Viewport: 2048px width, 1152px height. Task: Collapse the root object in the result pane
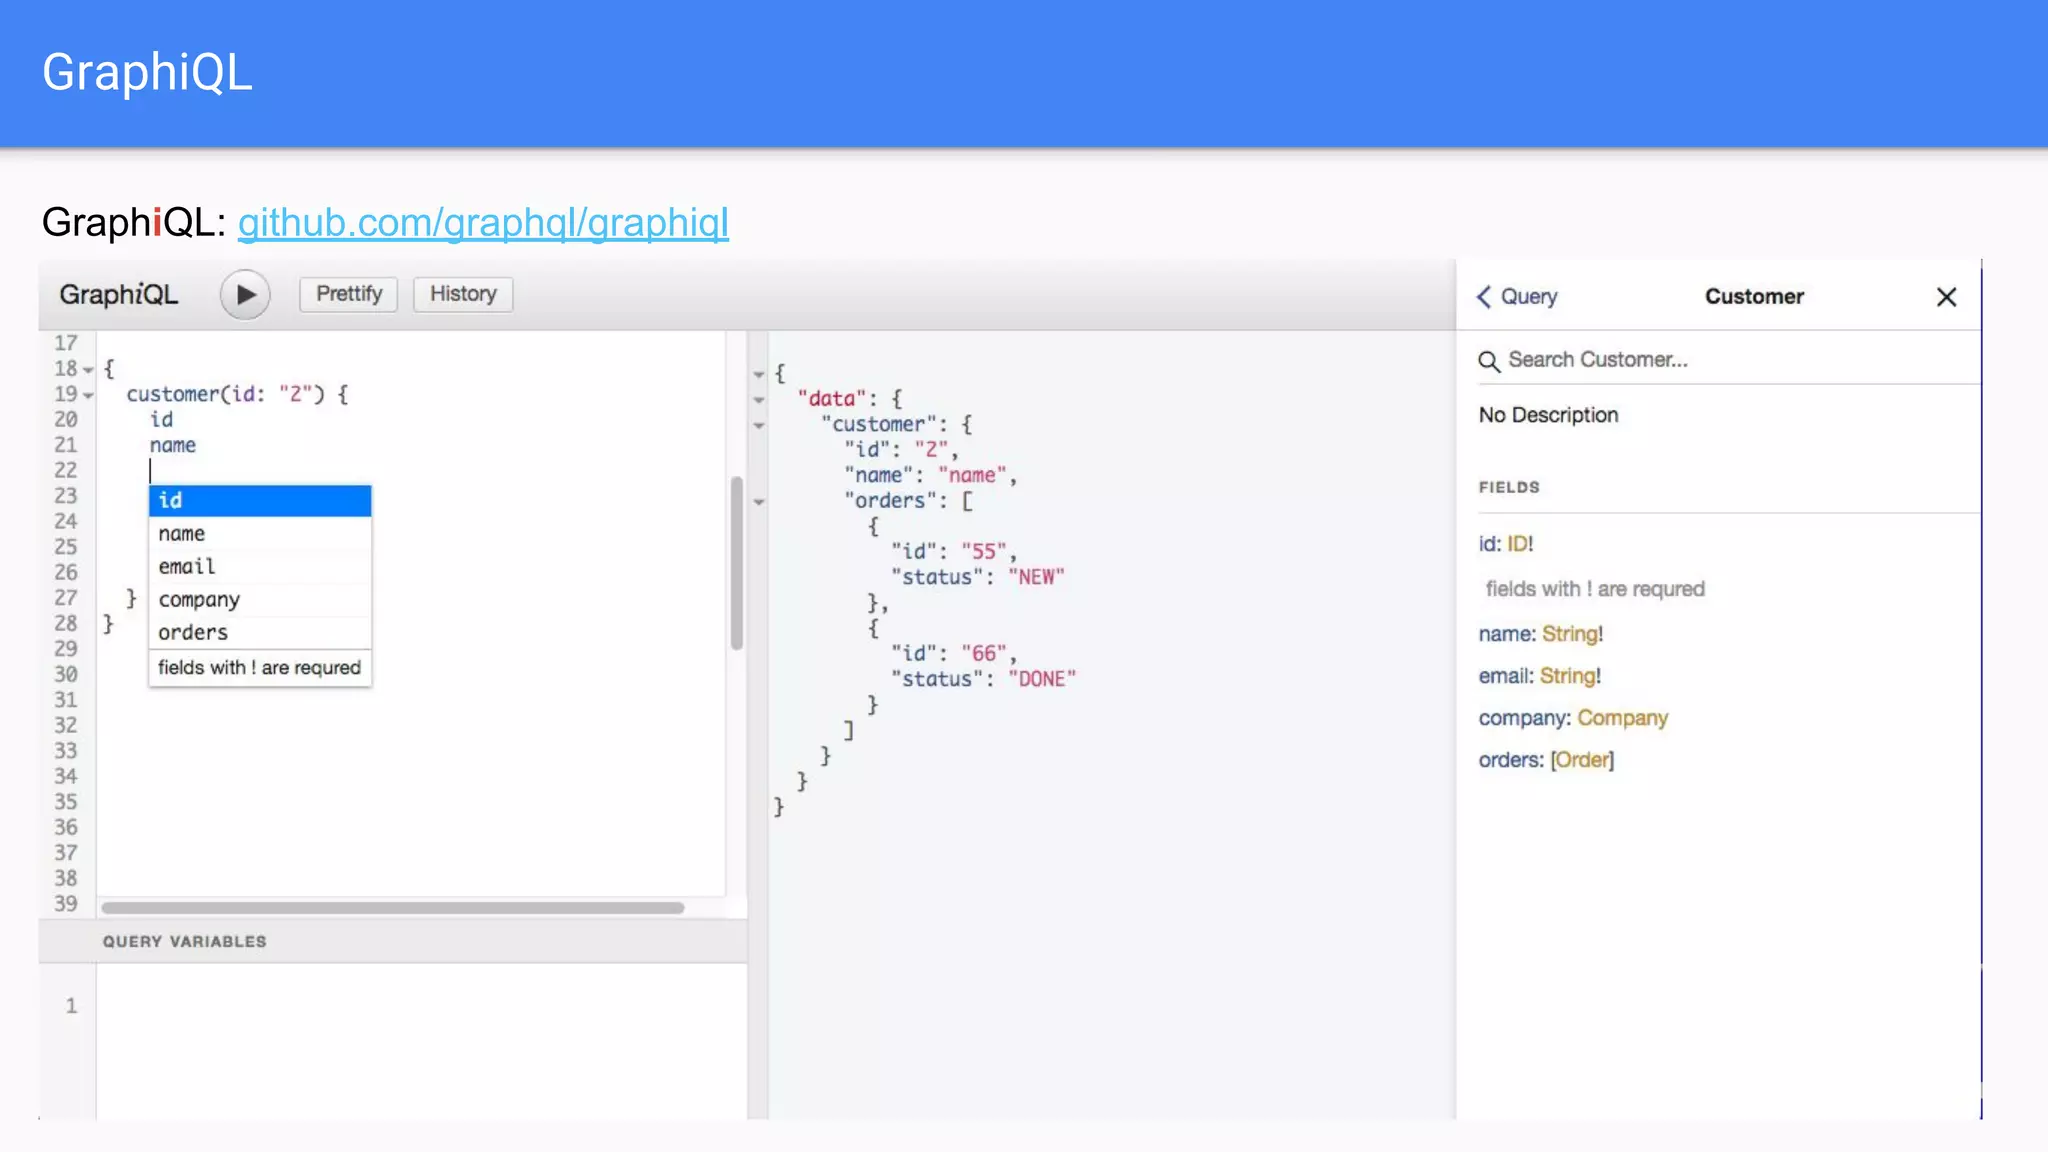tap(759, 375)
